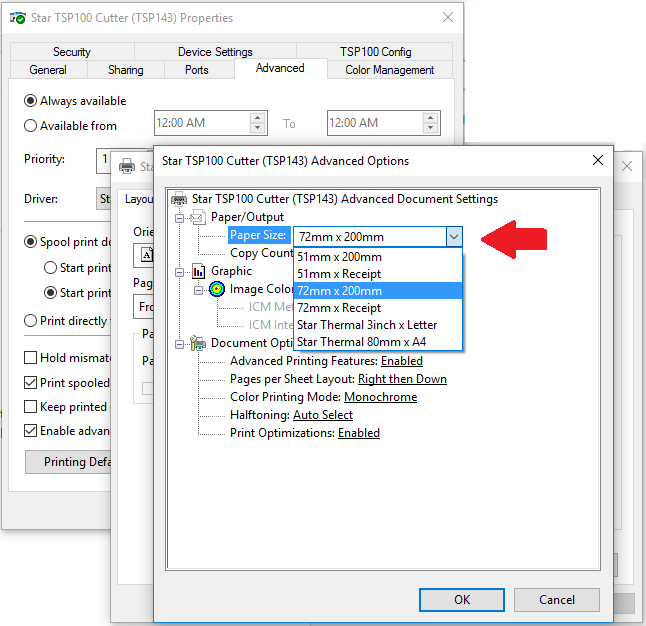Click the Paper/Output envelope icon
The height and width of the screenshot is (626, 646).
[x=198, y=217]
